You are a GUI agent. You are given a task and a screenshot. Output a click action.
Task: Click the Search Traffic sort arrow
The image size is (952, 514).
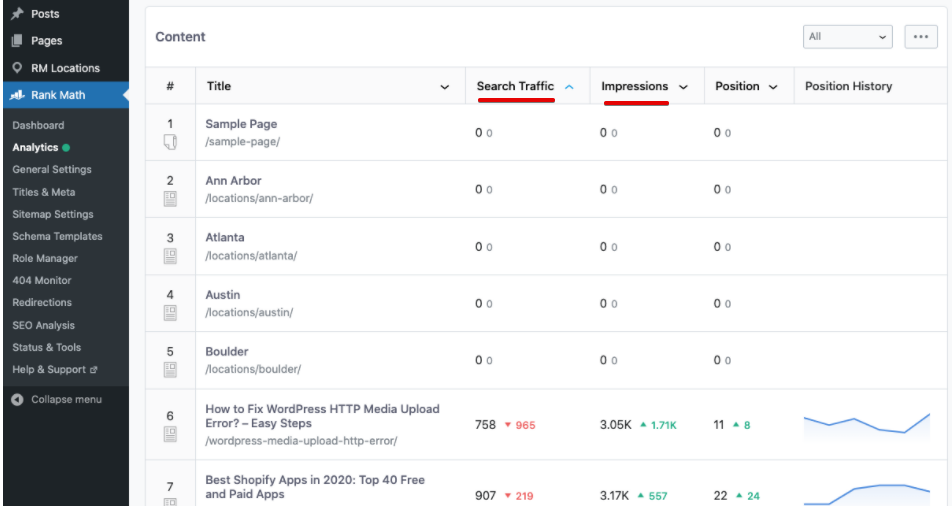pyautogui.click(x=569, y=87)
